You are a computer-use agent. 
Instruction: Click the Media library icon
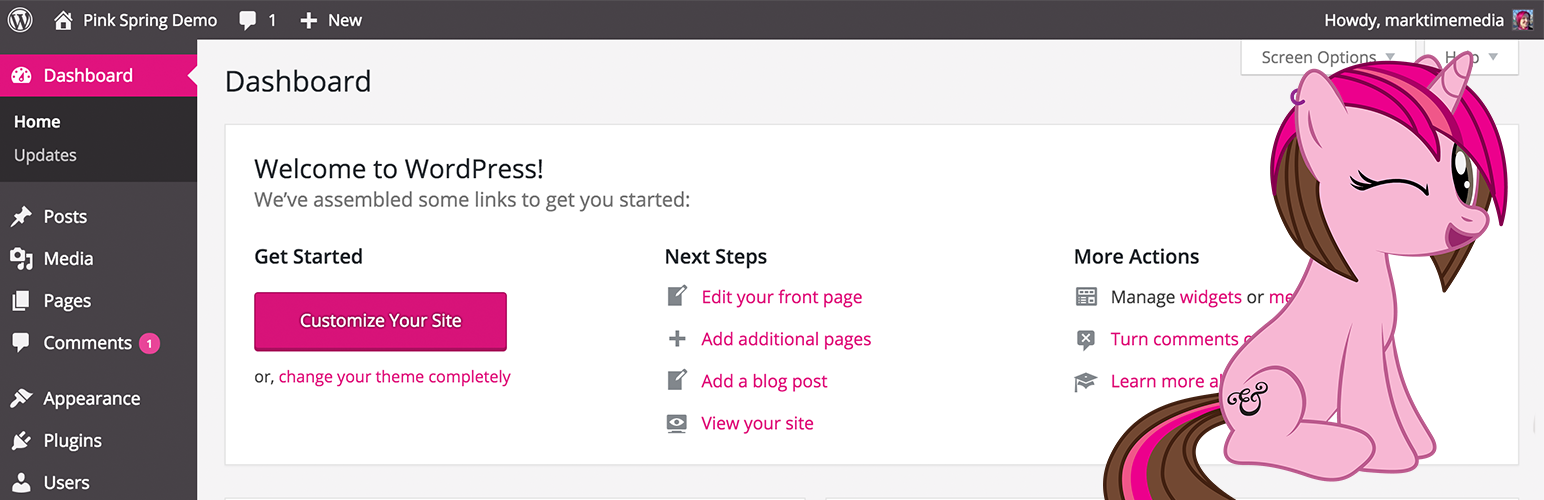point(21,259)
